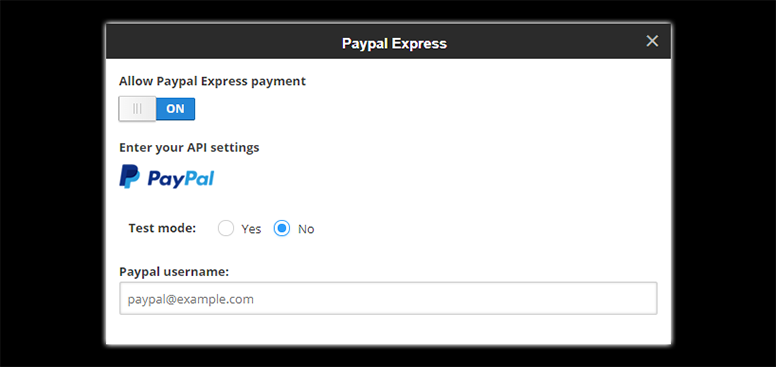
Task: Click the paypal@example.com placeholder text
Action: coord(191,299)
